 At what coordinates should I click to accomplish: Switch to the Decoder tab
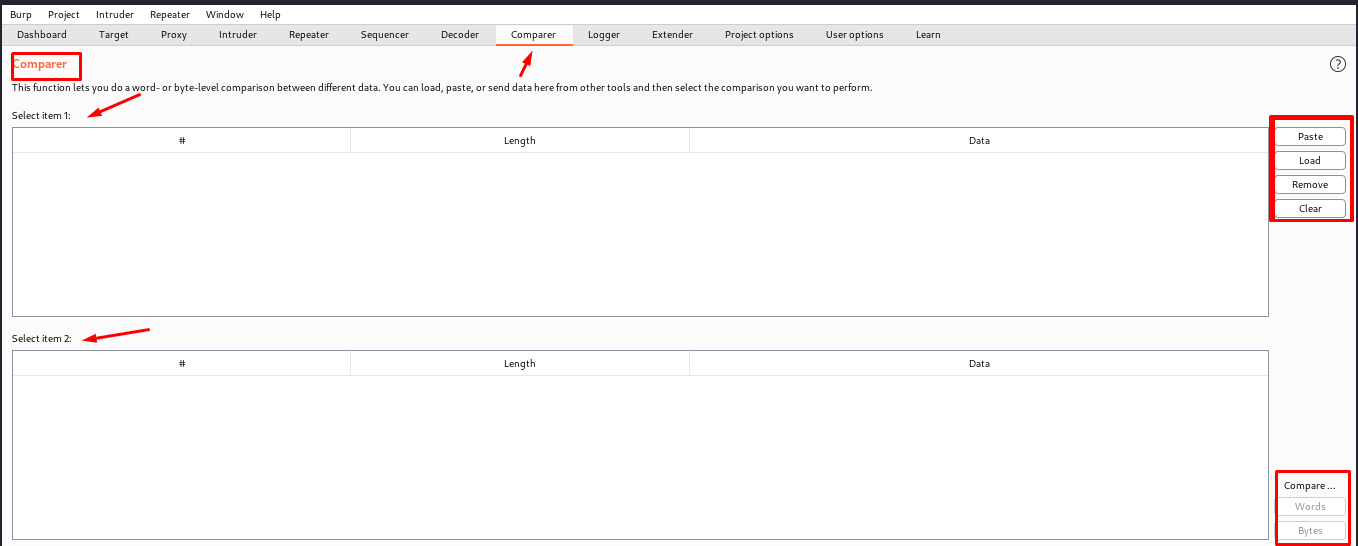coord(460,35)
